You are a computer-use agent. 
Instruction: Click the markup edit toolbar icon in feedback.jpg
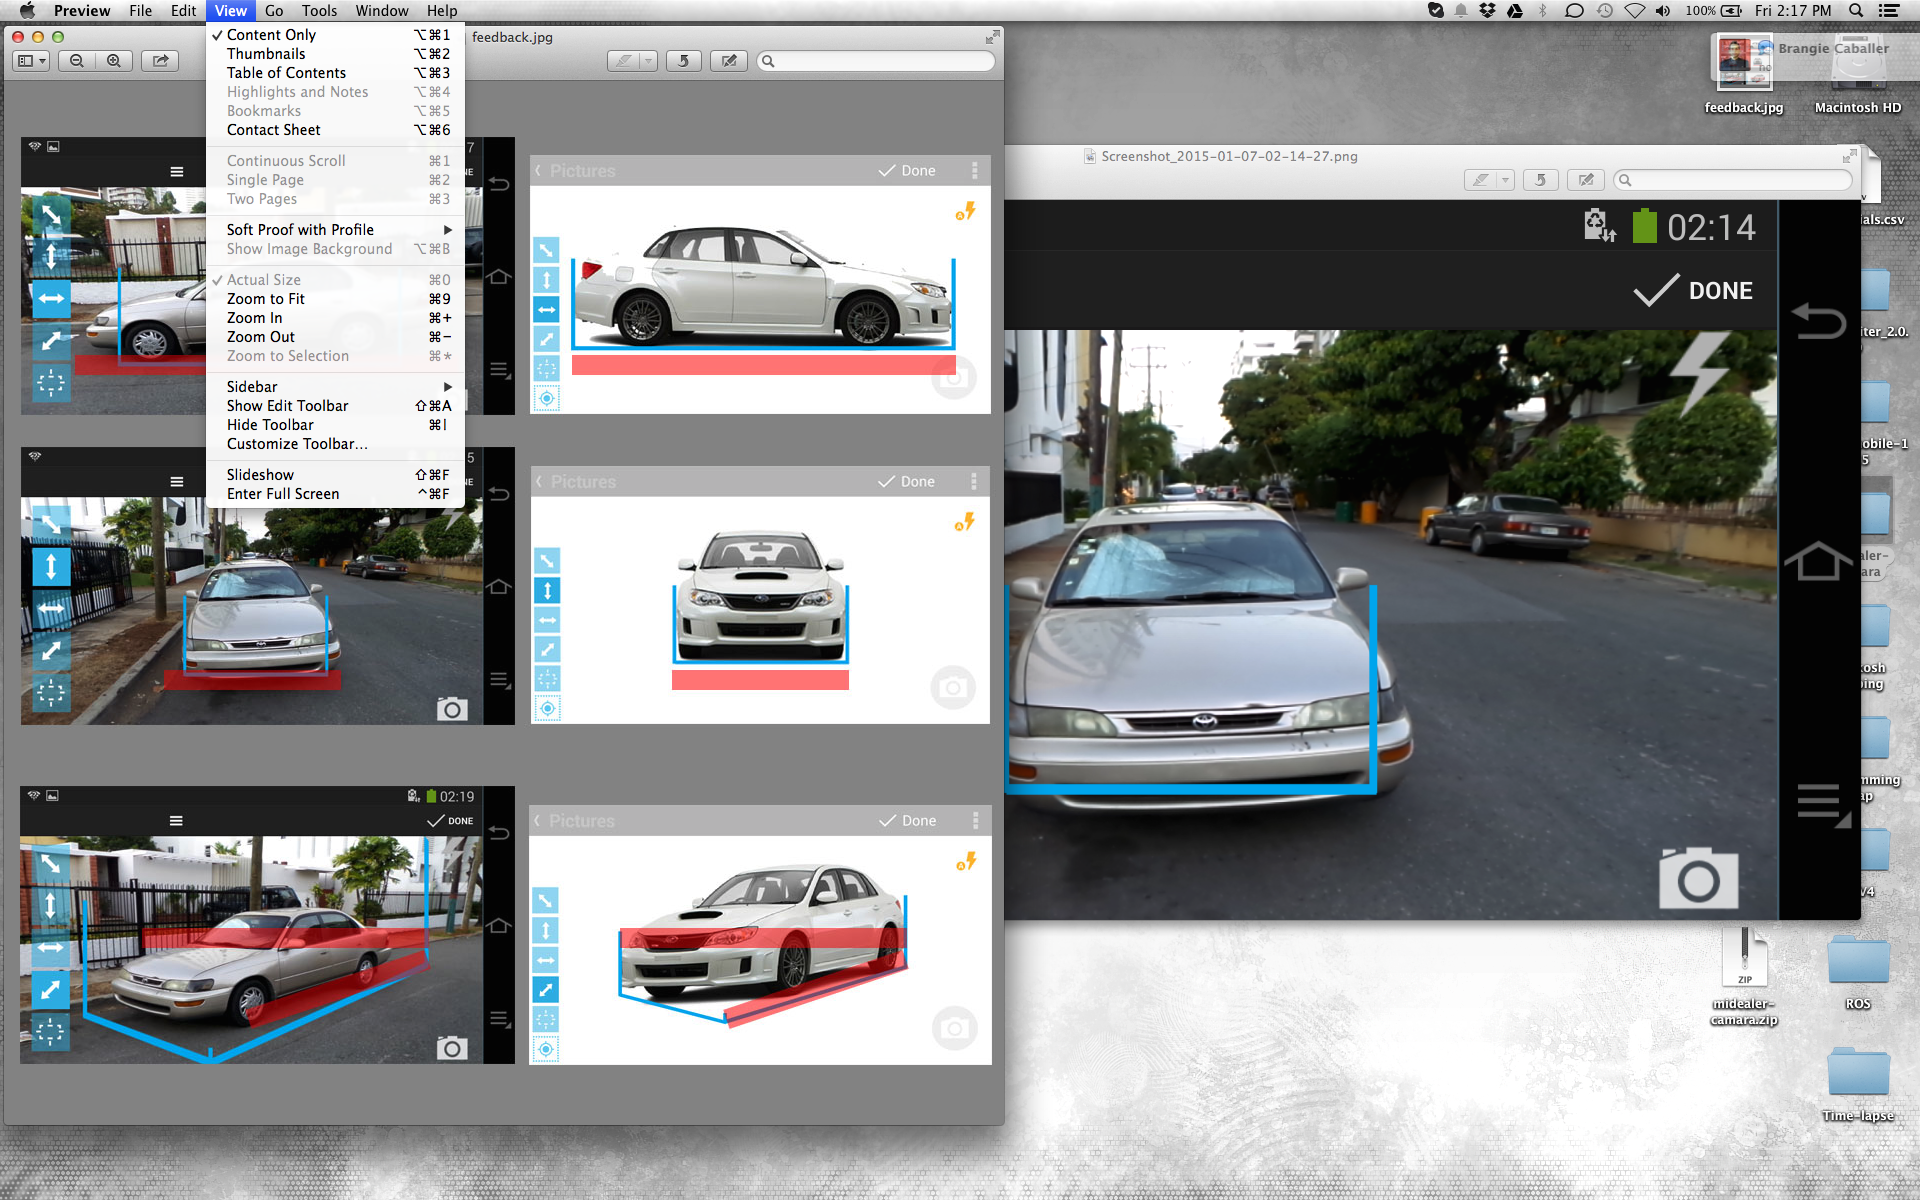point(729,61)
